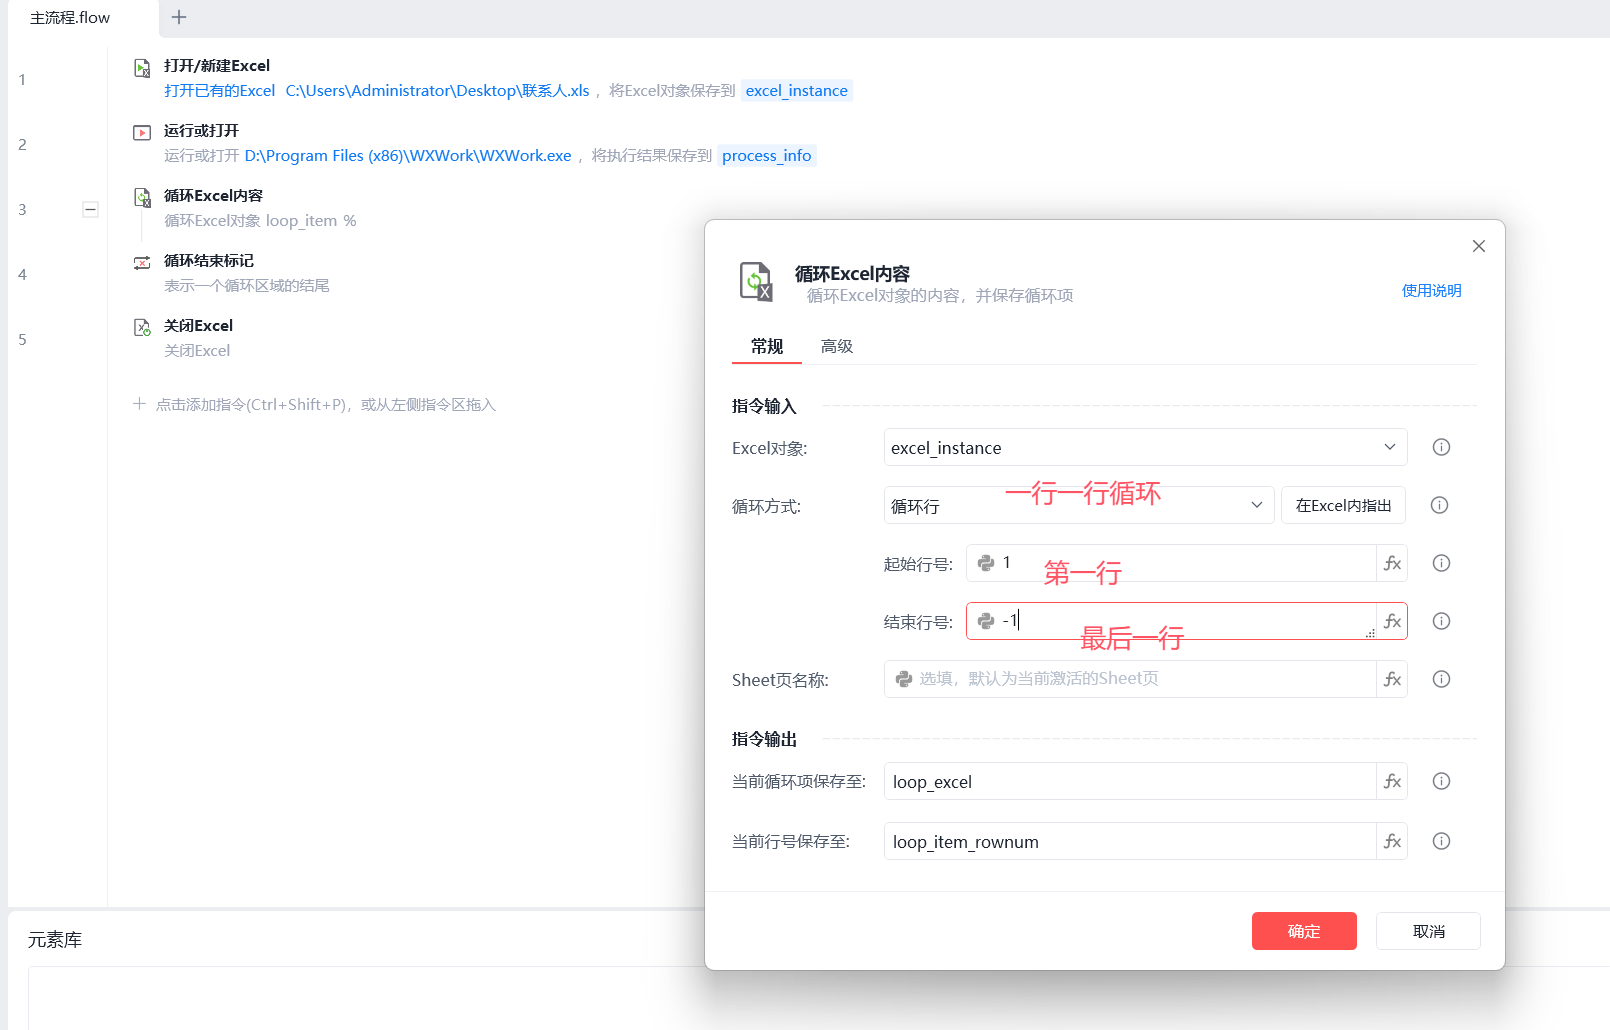Click the dialog's large Excel loop icon
This screenshot has height=1030, width=1610.
[756, 281]
